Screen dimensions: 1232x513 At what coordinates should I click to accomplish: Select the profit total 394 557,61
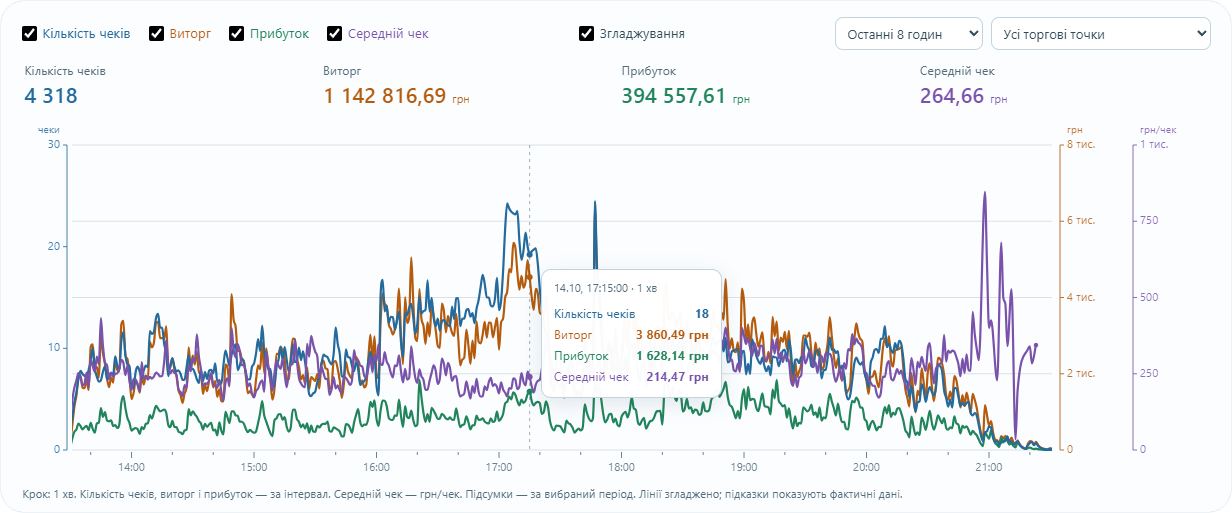tap(674, 97)
